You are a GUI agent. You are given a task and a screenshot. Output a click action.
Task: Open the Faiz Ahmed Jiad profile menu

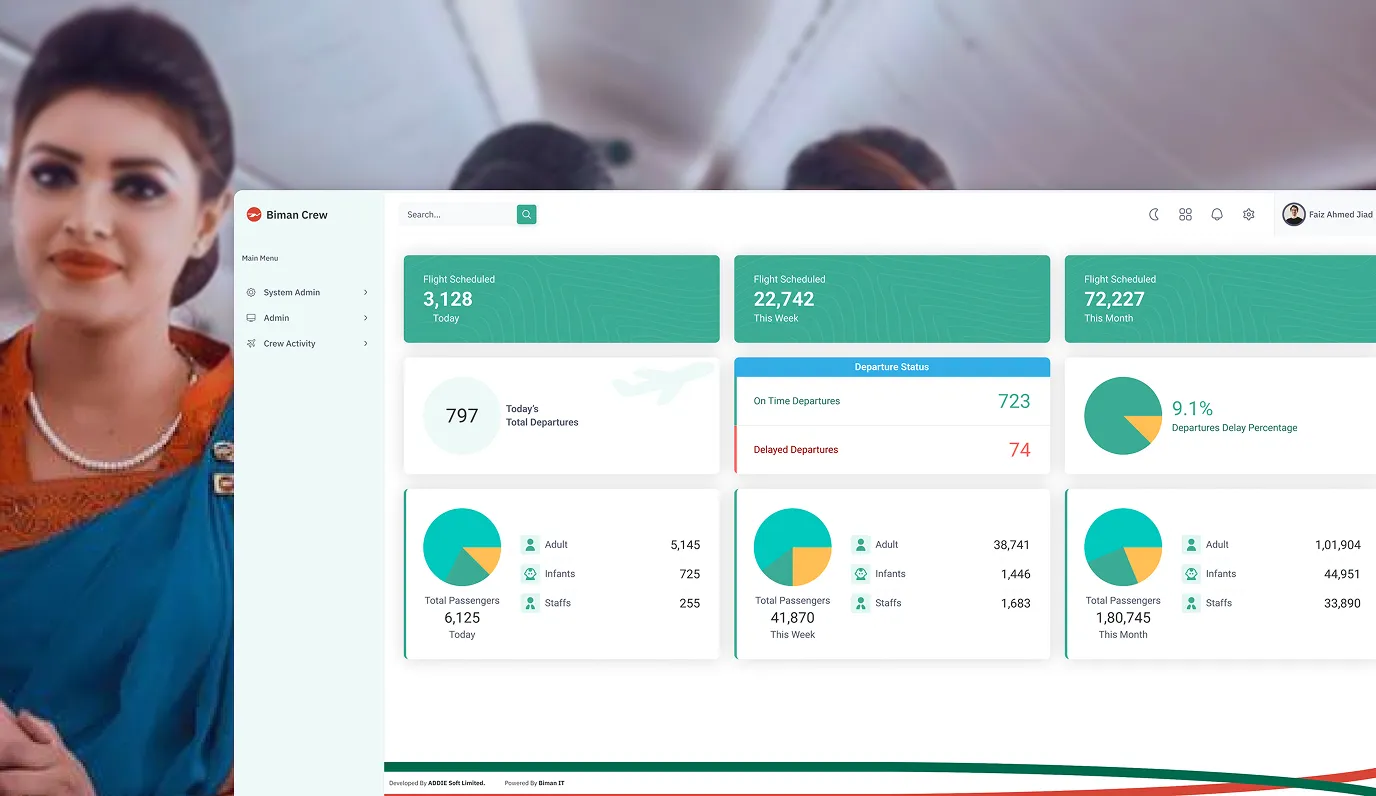[x=1328, y=214]
